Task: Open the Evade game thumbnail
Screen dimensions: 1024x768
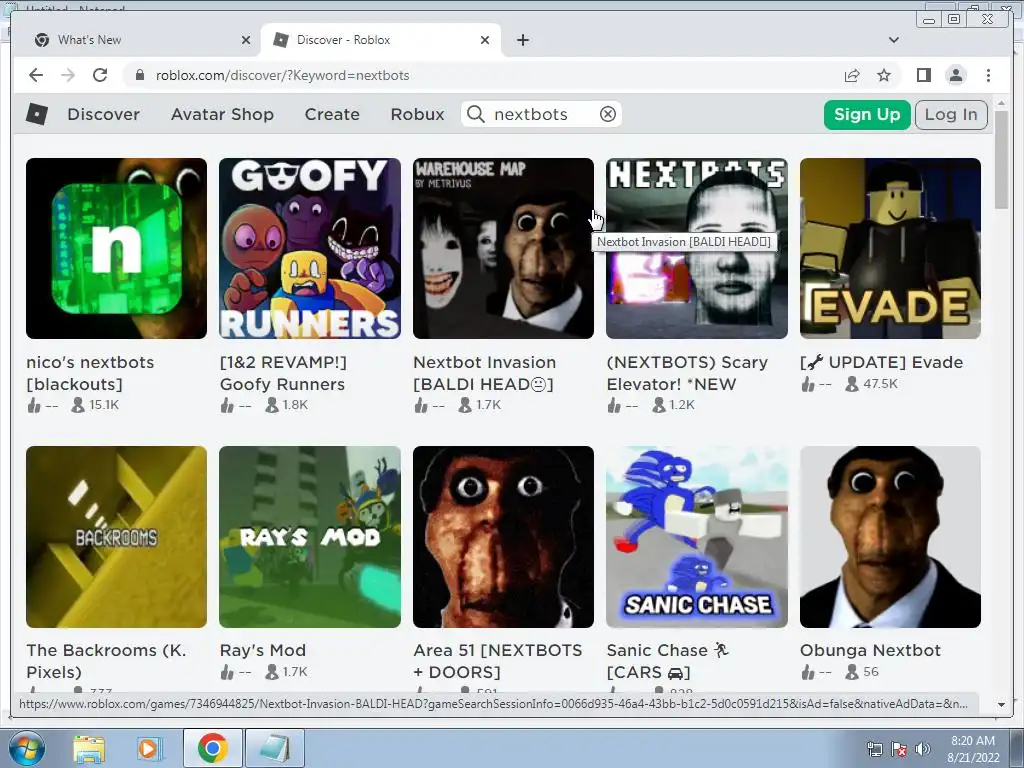Action: 890,248
